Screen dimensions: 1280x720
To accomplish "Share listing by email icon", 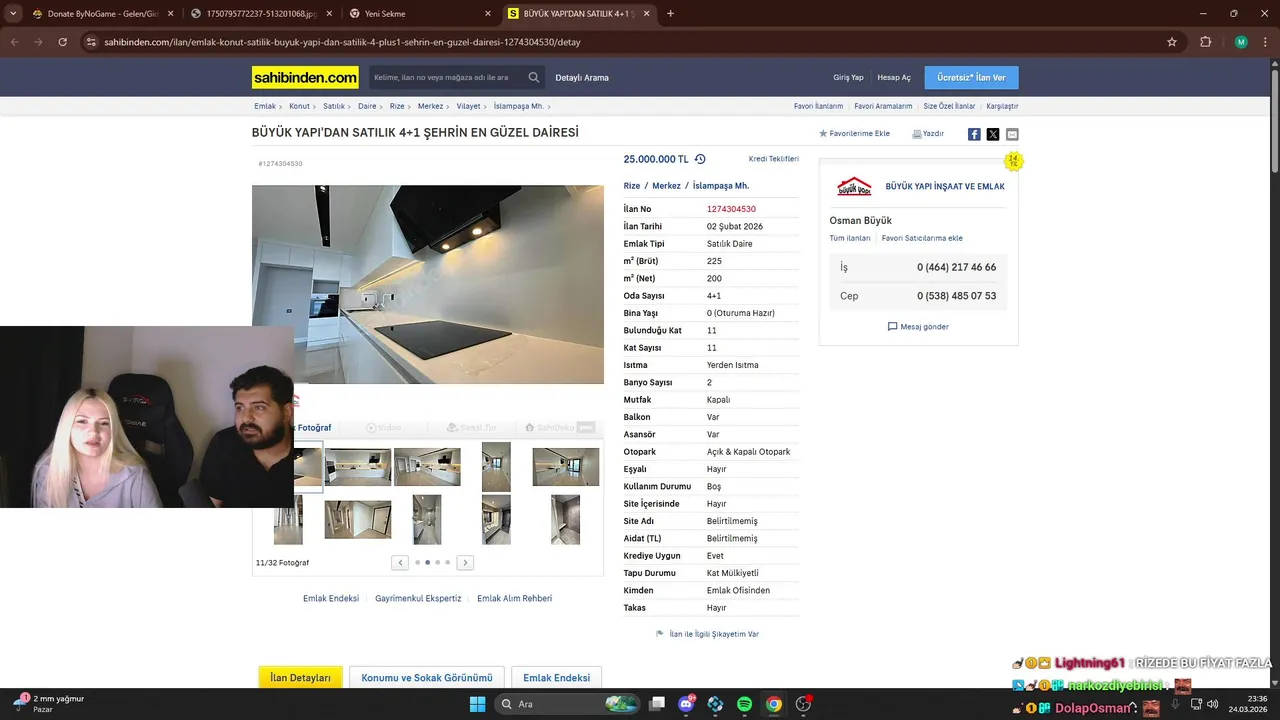I will point(1012,134).
